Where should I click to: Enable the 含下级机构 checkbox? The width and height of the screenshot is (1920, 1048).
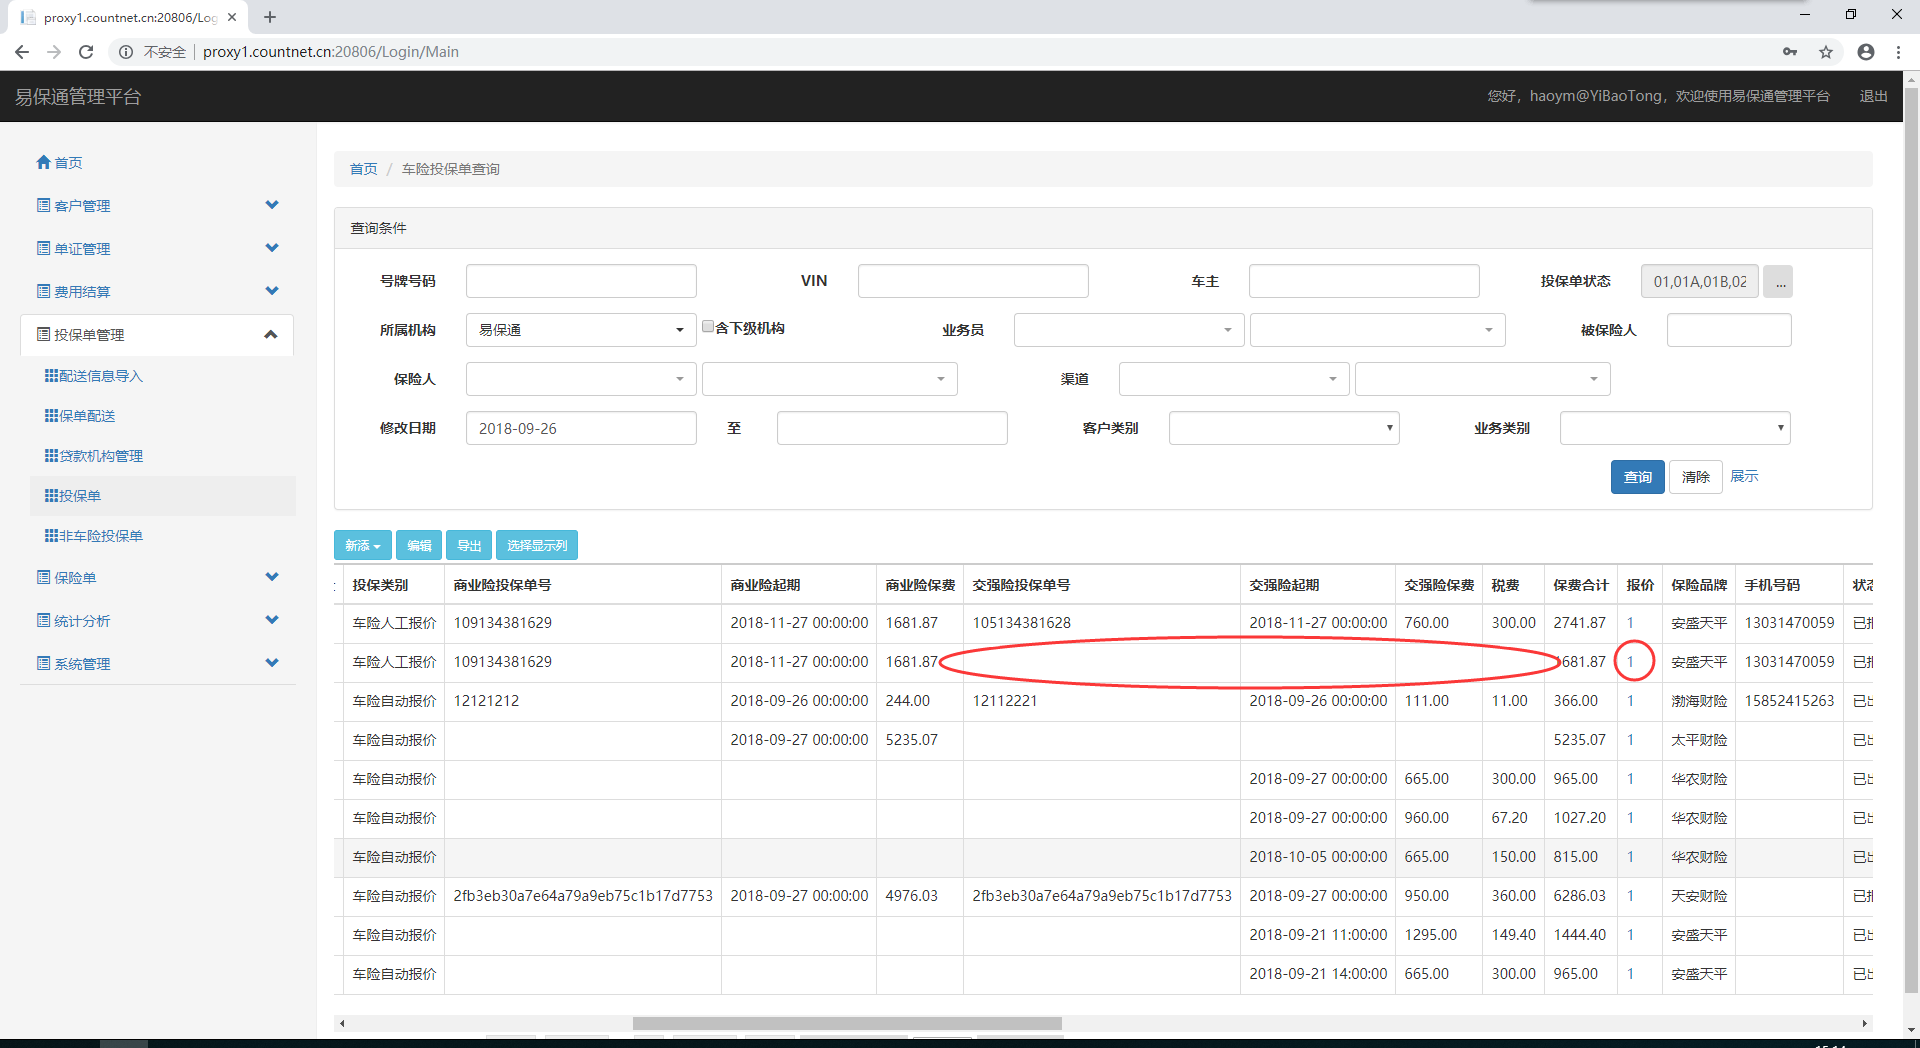[708, 327]
